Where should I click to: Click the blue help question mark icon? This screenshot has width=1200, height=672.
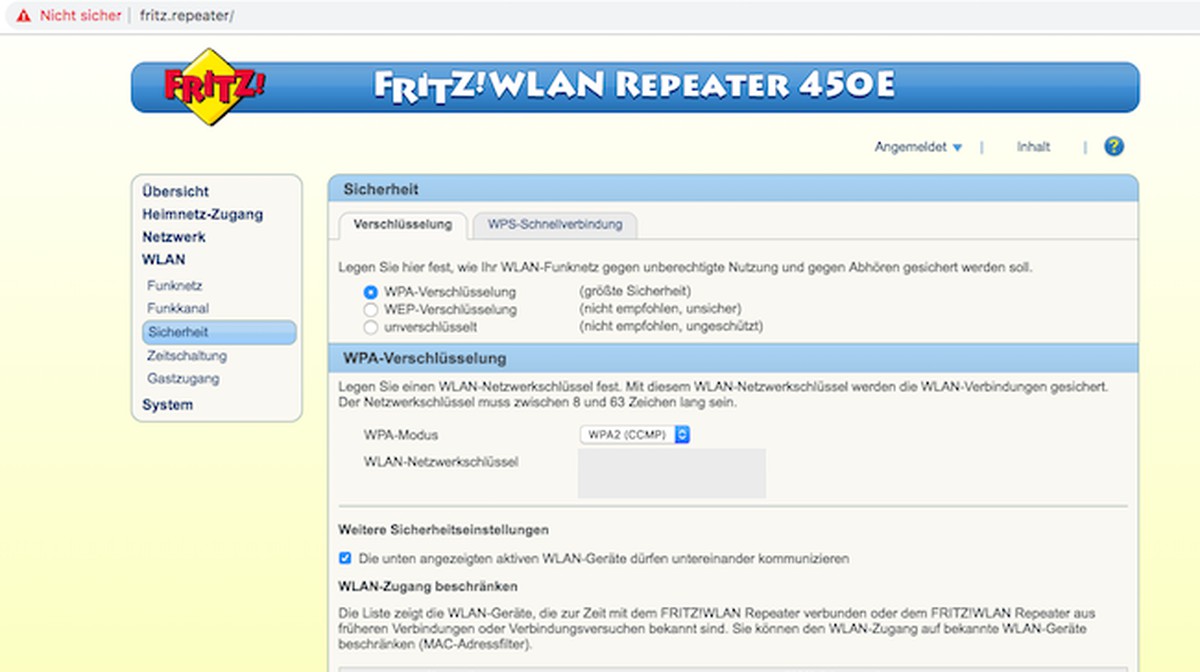pos(1113,147)
